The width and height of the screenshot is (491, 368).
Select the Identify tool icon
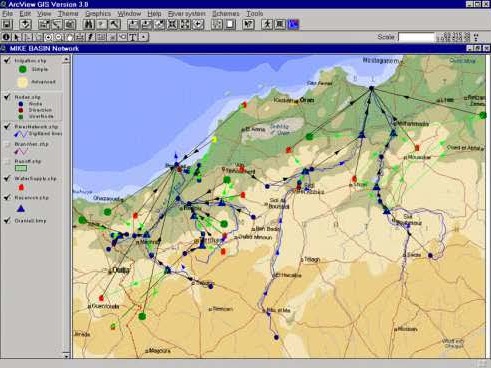(x=6, y=37)
